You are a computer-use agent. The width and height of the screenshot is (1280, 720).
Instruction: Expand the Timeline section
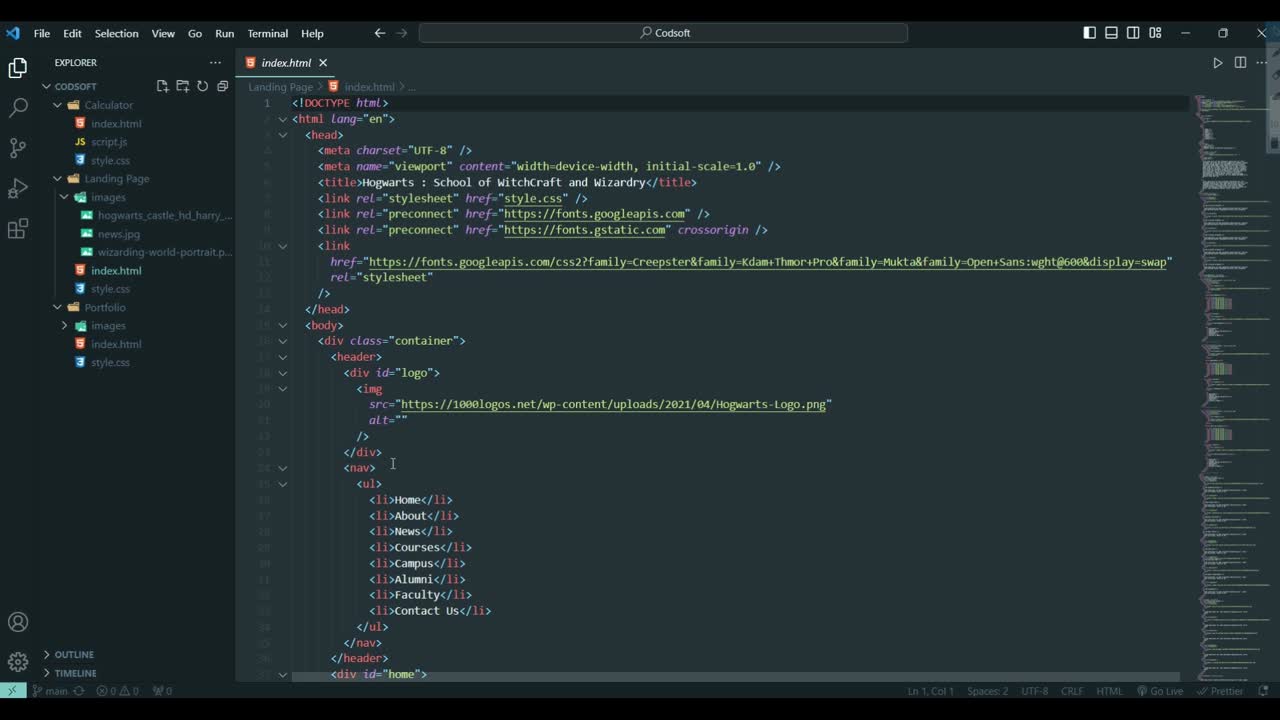[x=46, y=673]
